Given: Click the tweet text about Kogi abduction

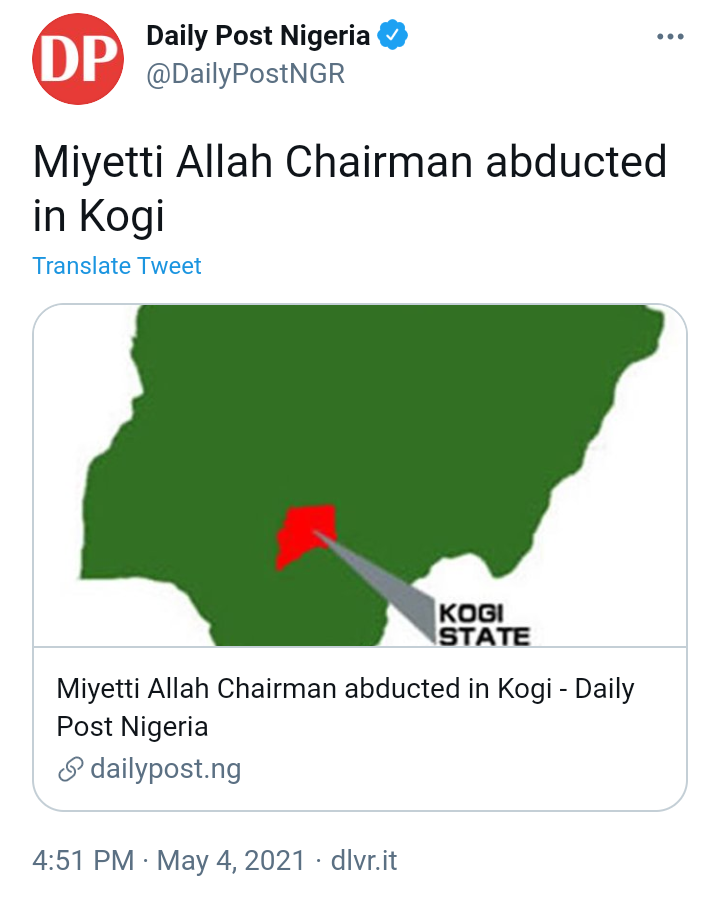Looking at the screenshot, I should [x=350, y=189].
